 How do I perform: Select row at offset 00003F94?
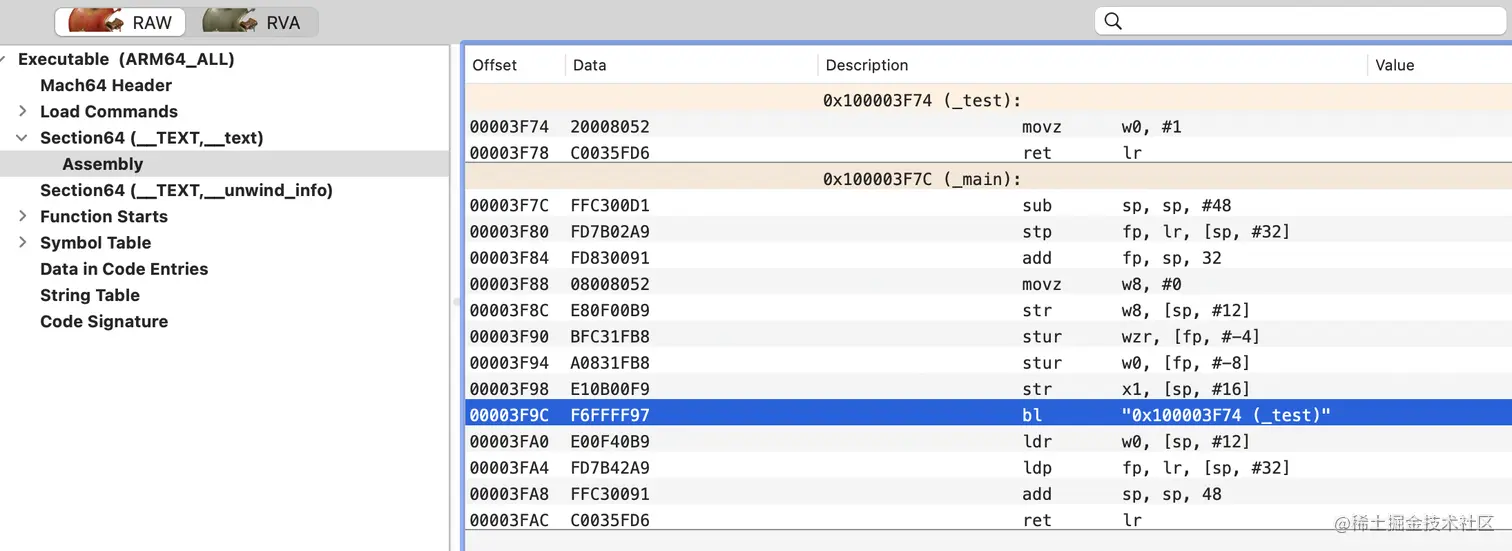pos(988,363)
